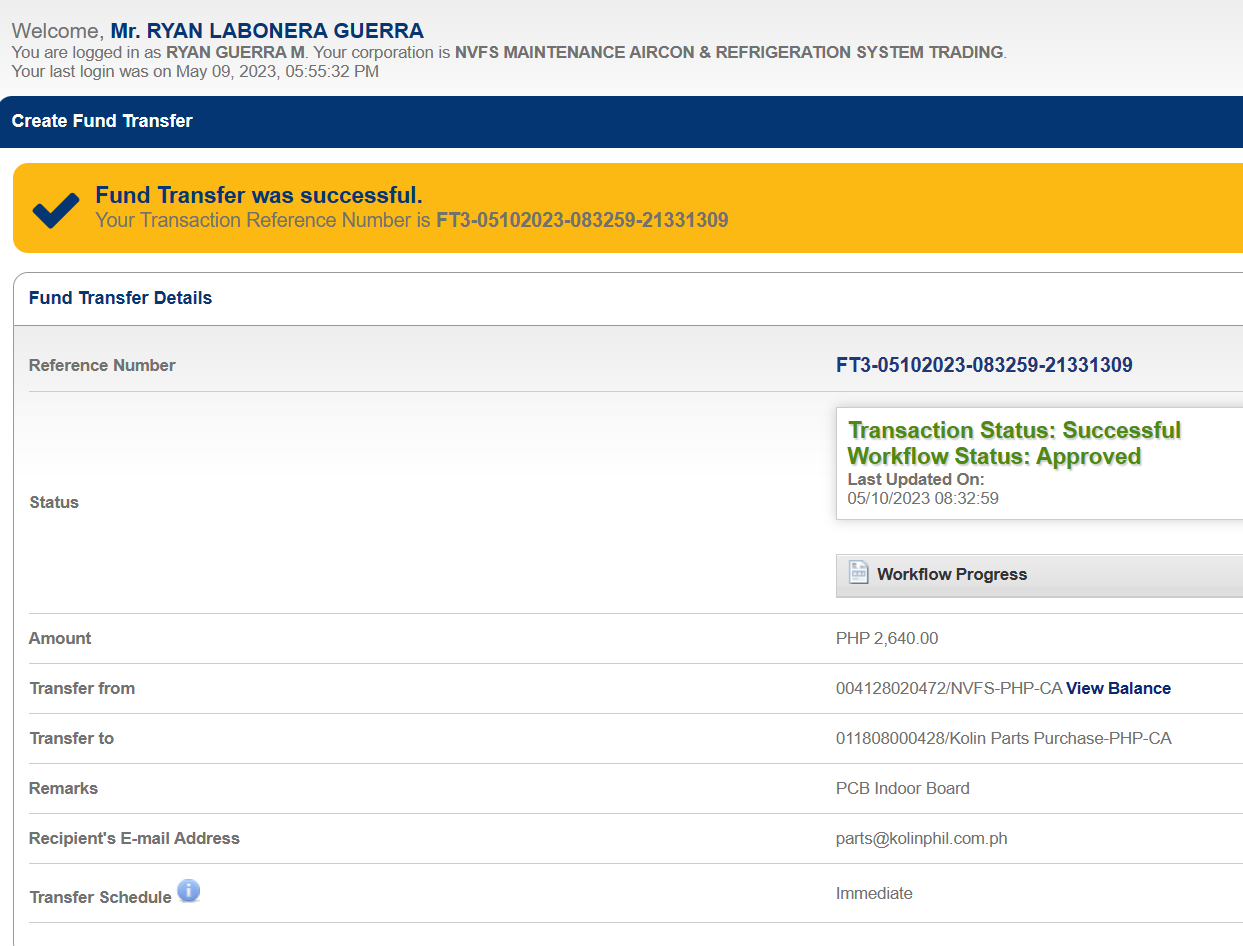Click the Create Fund Transfer header bar
1243x946 pixels.
click(102, 121)
